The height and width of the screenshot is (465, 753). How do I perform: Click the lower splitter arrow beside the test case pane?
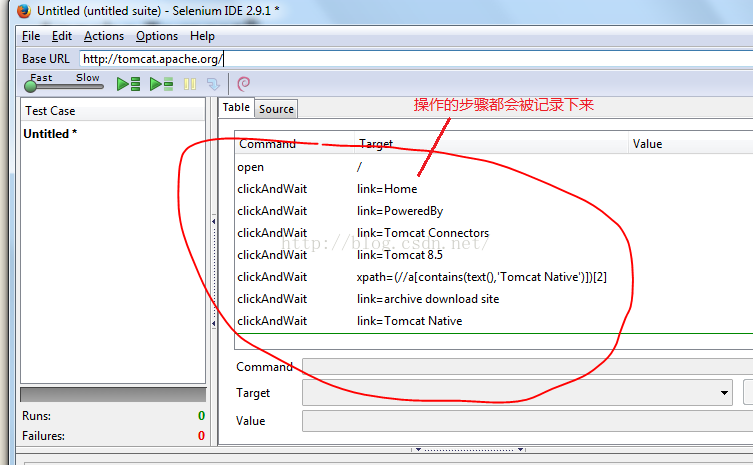pyautogui.click(x=214, y=324)
